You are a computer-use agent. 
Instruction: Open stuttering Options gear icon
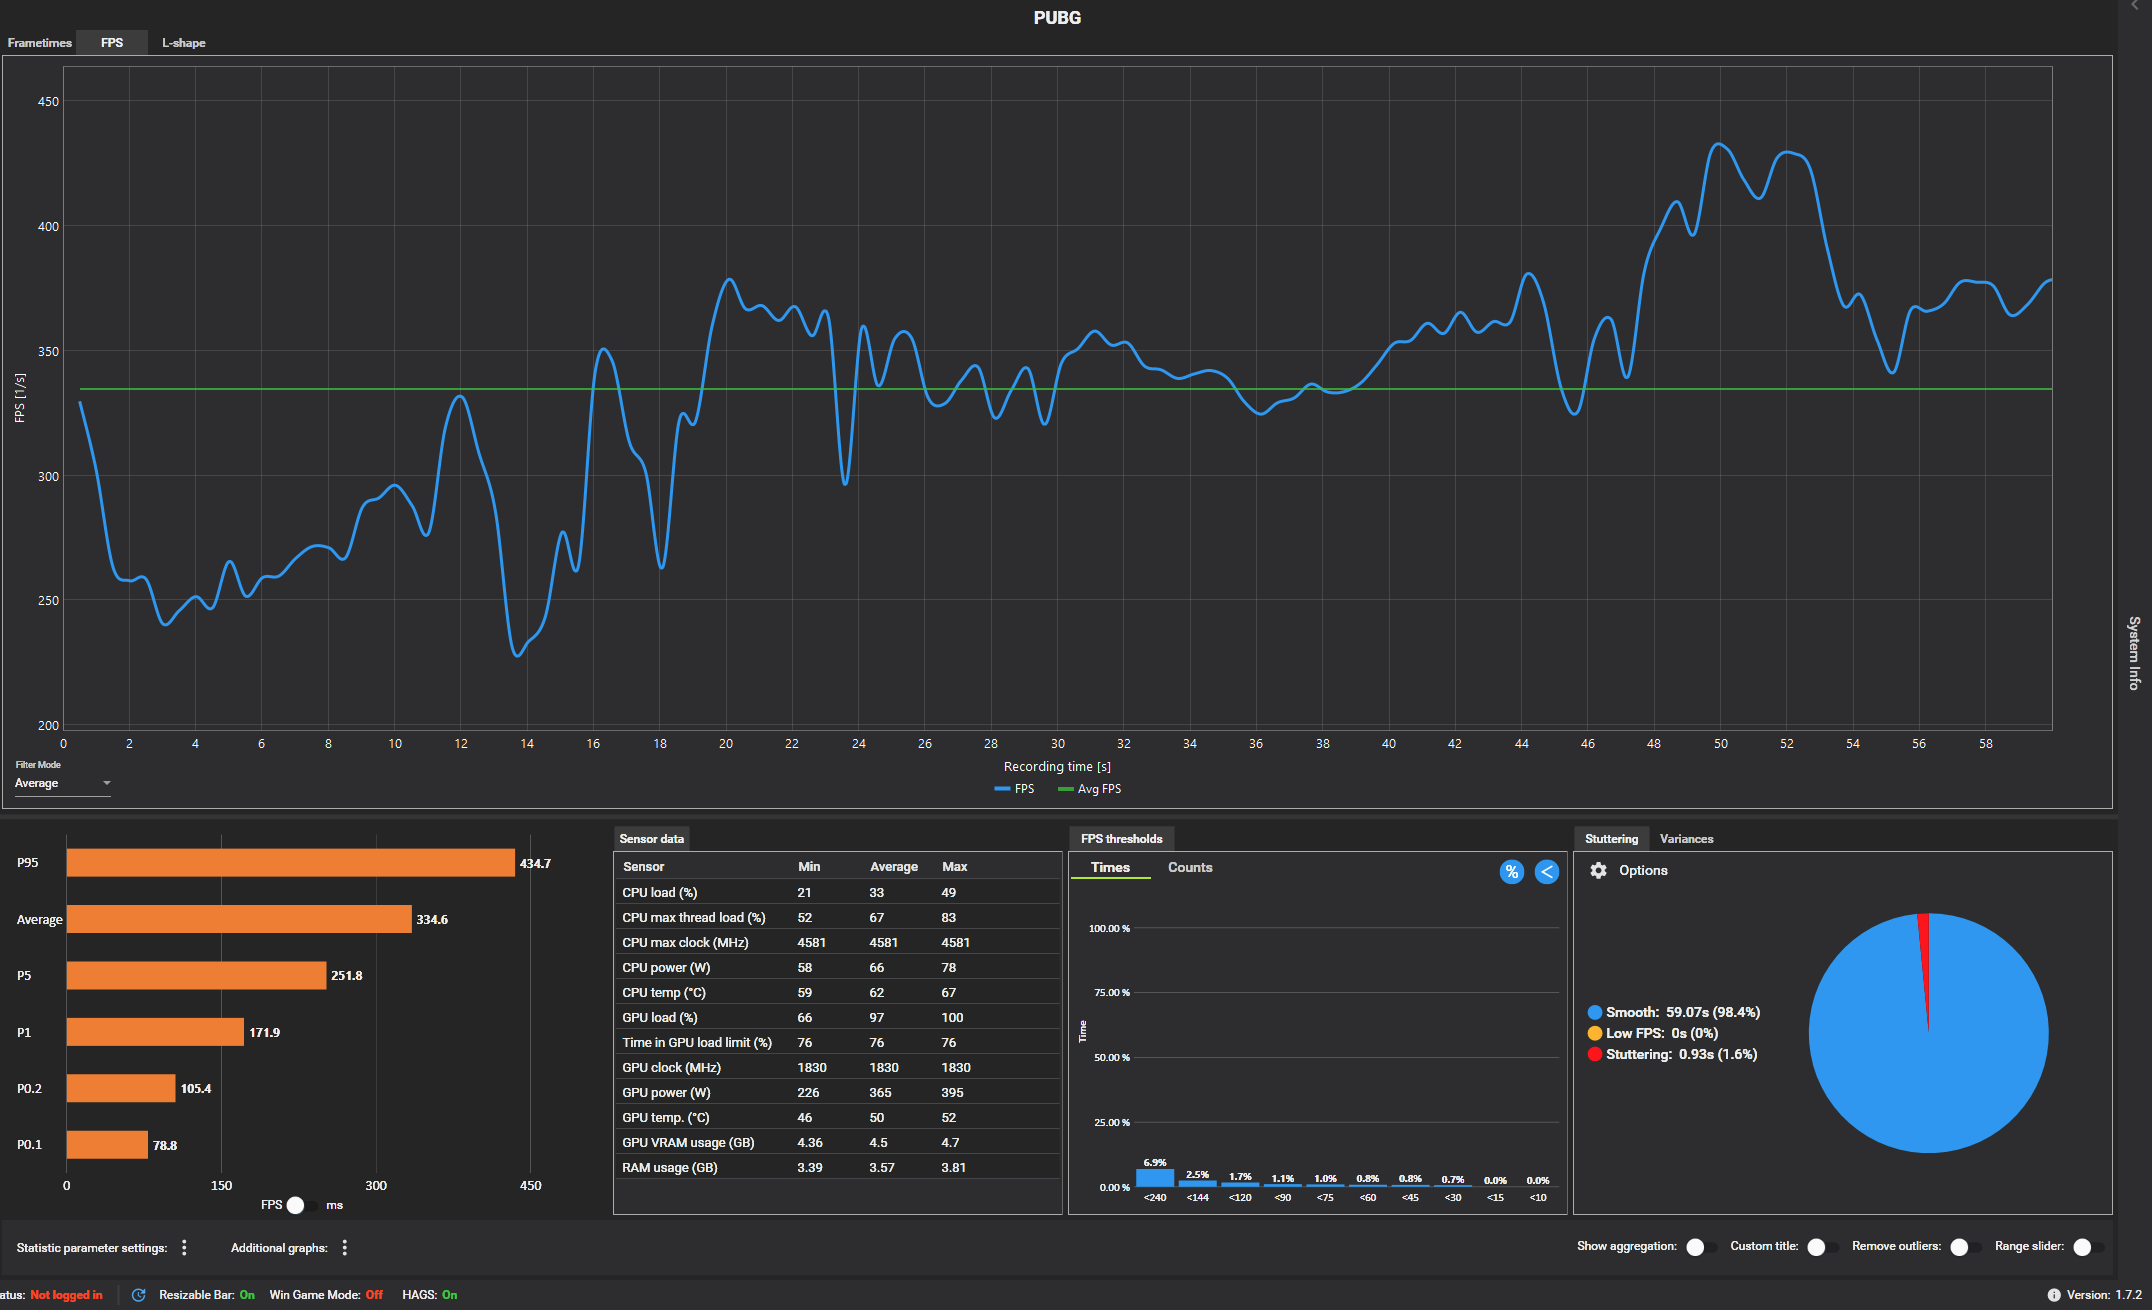pos(1598,870)
